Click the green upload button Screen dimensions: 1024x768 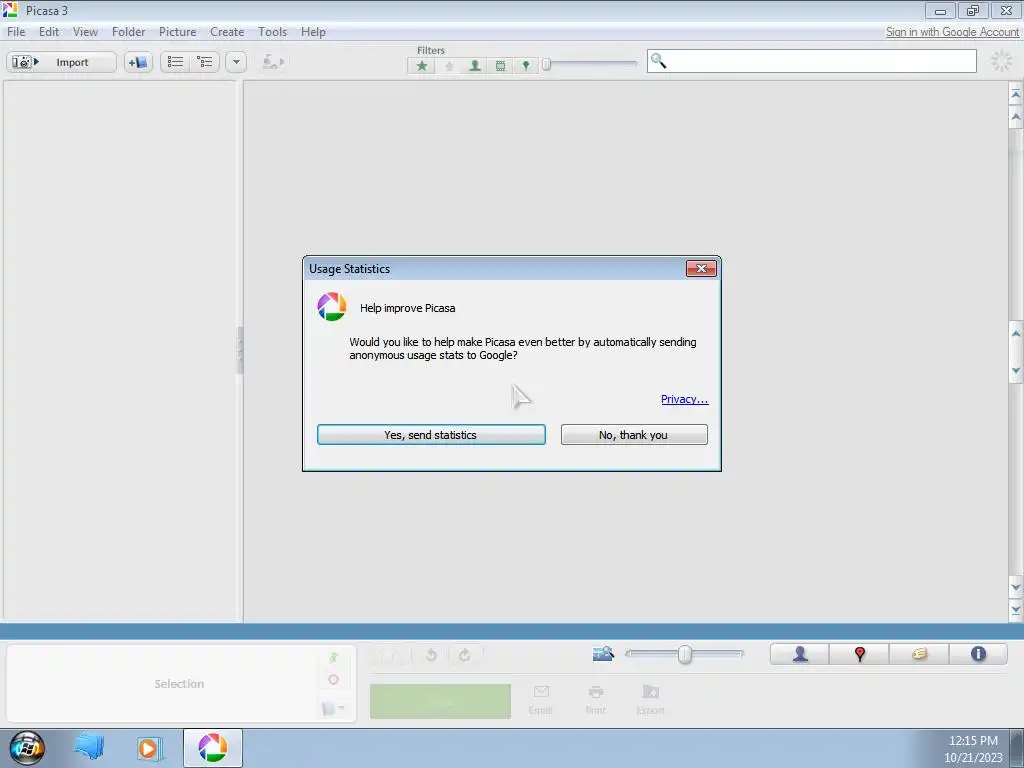[x=440, y=701]
